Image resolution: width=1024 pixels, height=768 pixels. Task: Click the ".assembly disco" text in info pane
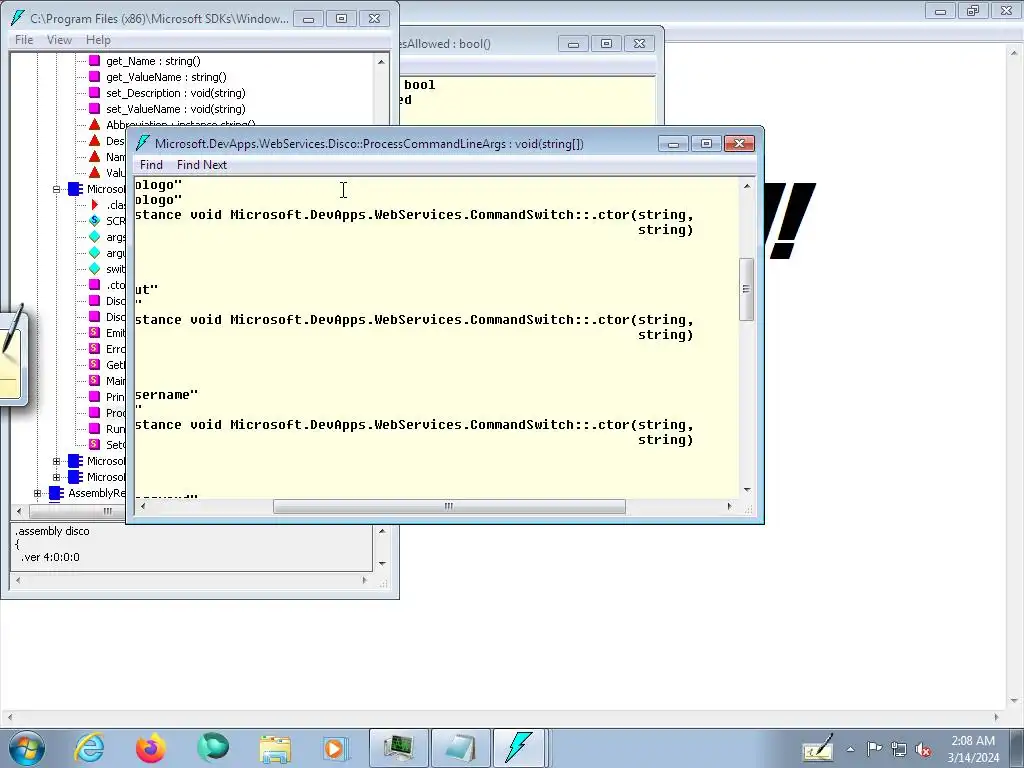(x=52, y=531)
